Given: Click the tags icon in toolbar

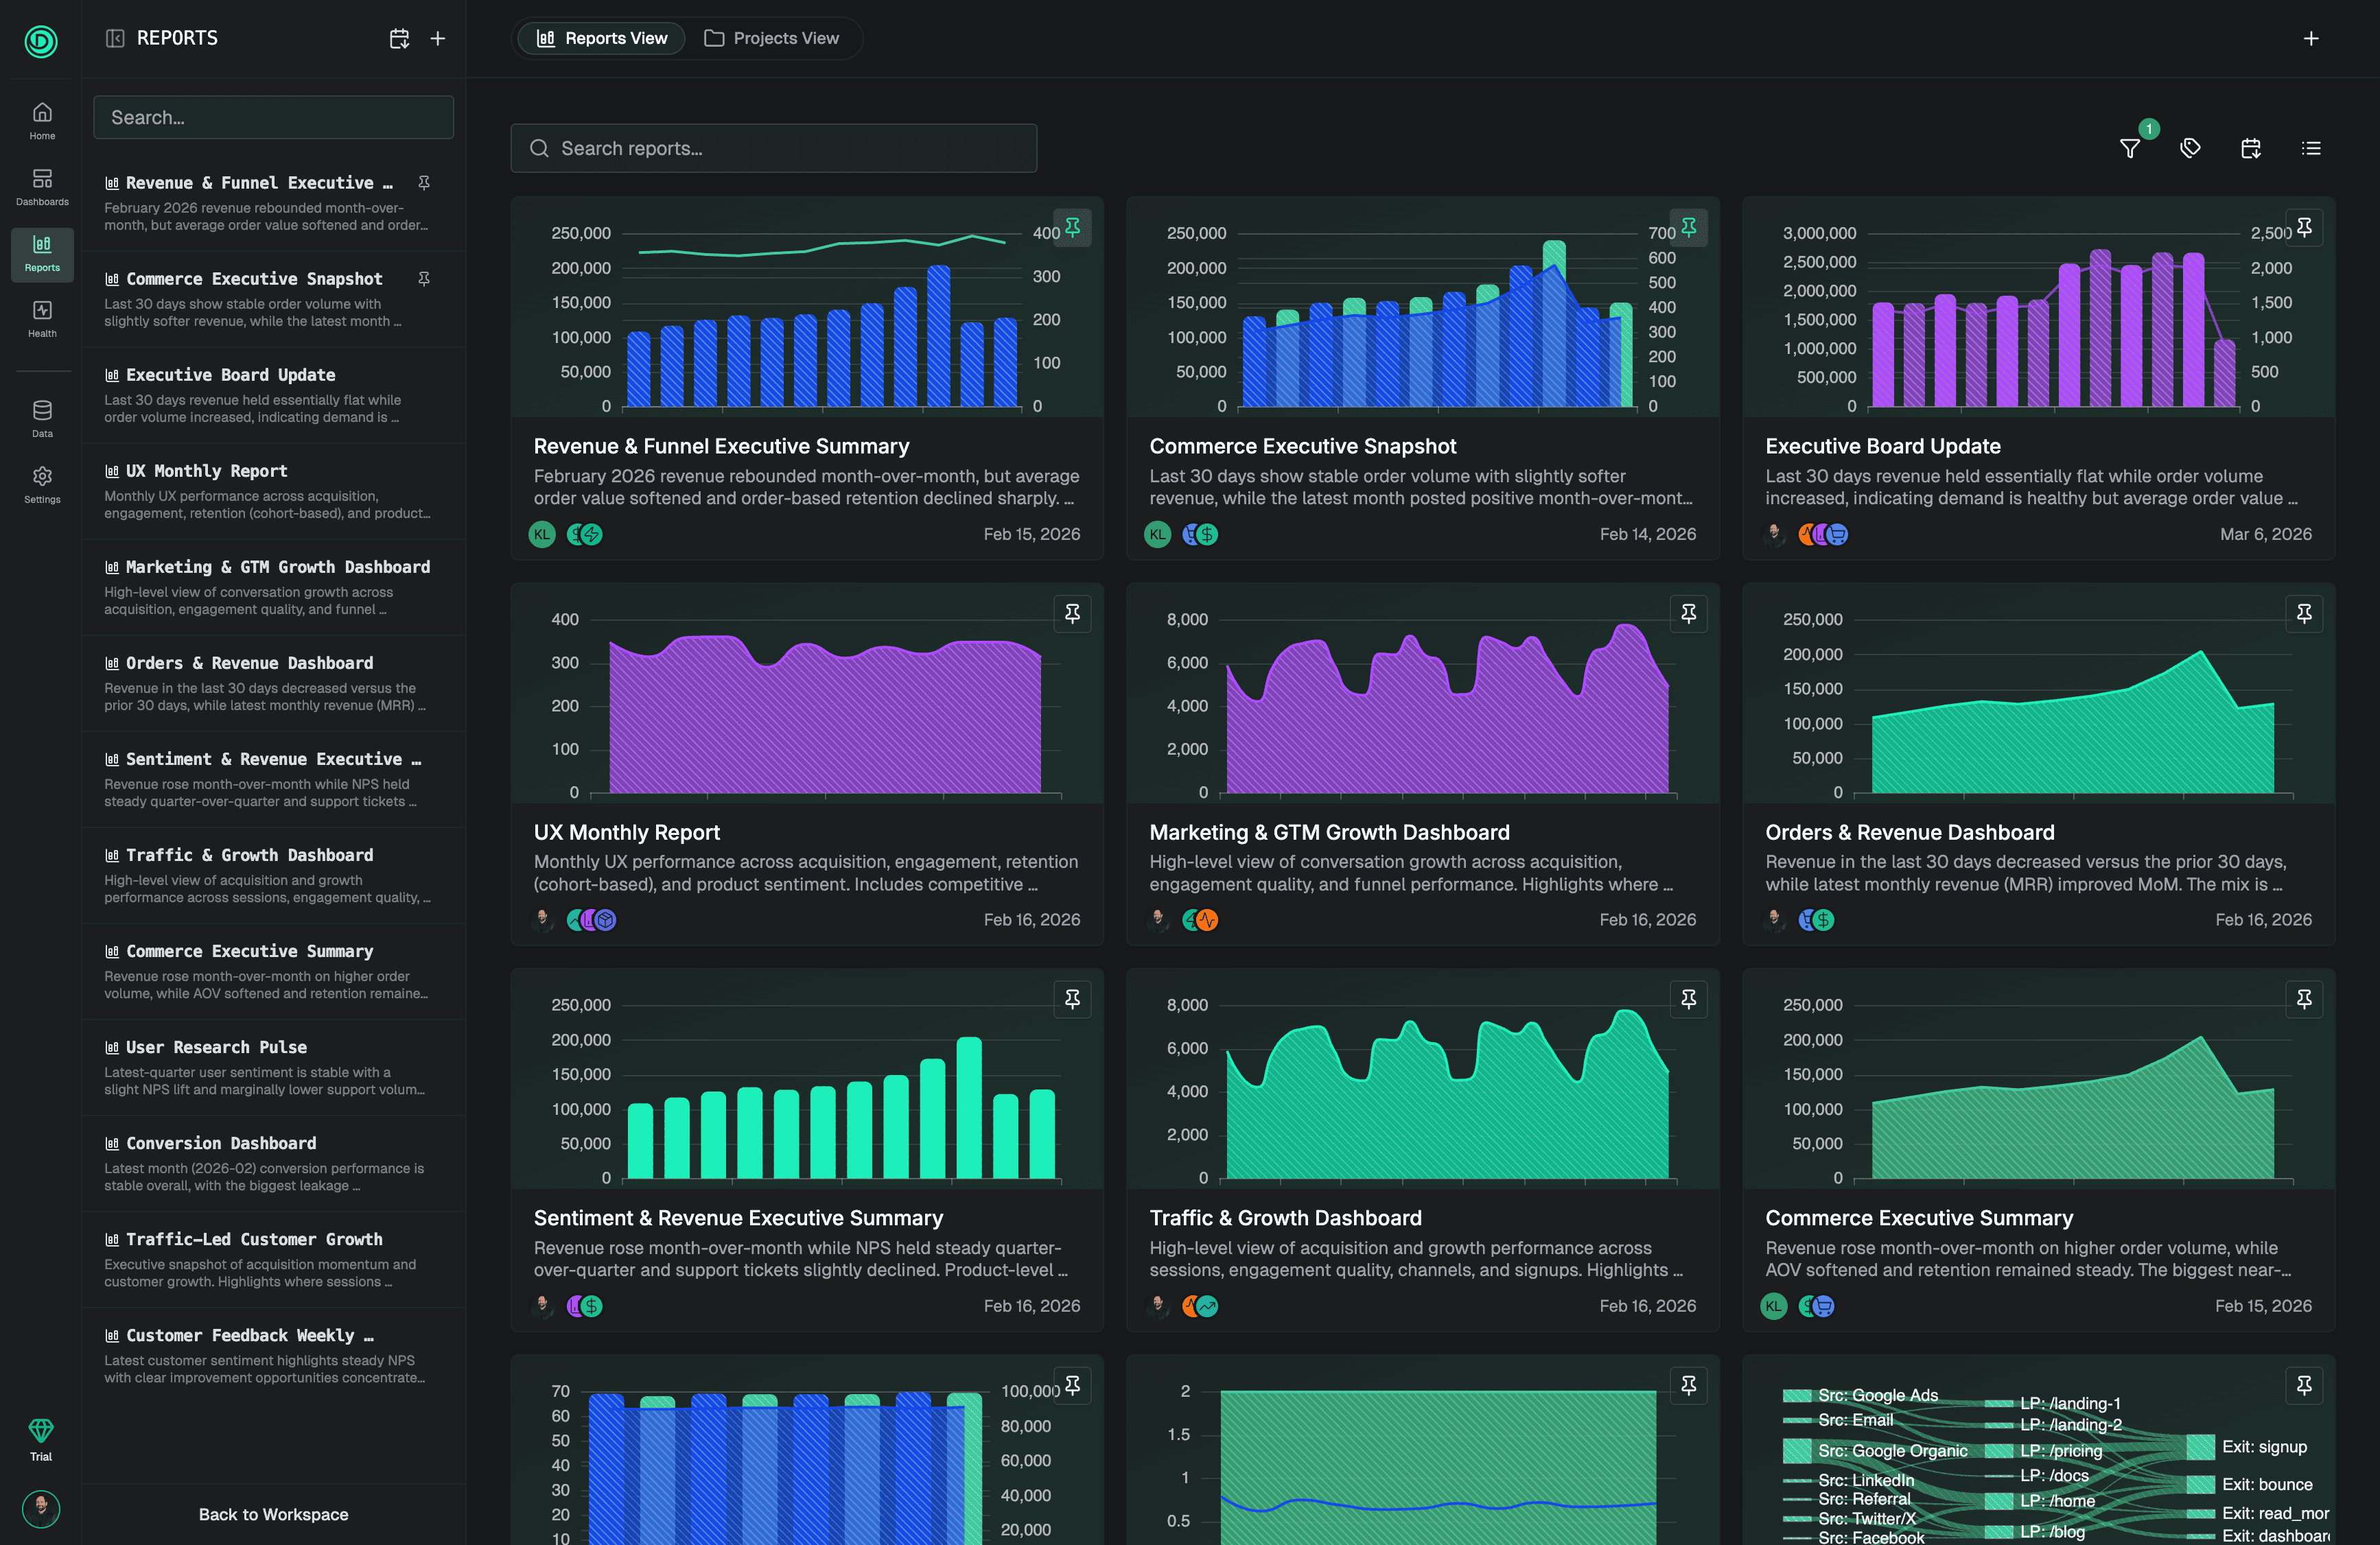Looking at the screenshot, I should pyautogui.click(x=2190, y=148).
